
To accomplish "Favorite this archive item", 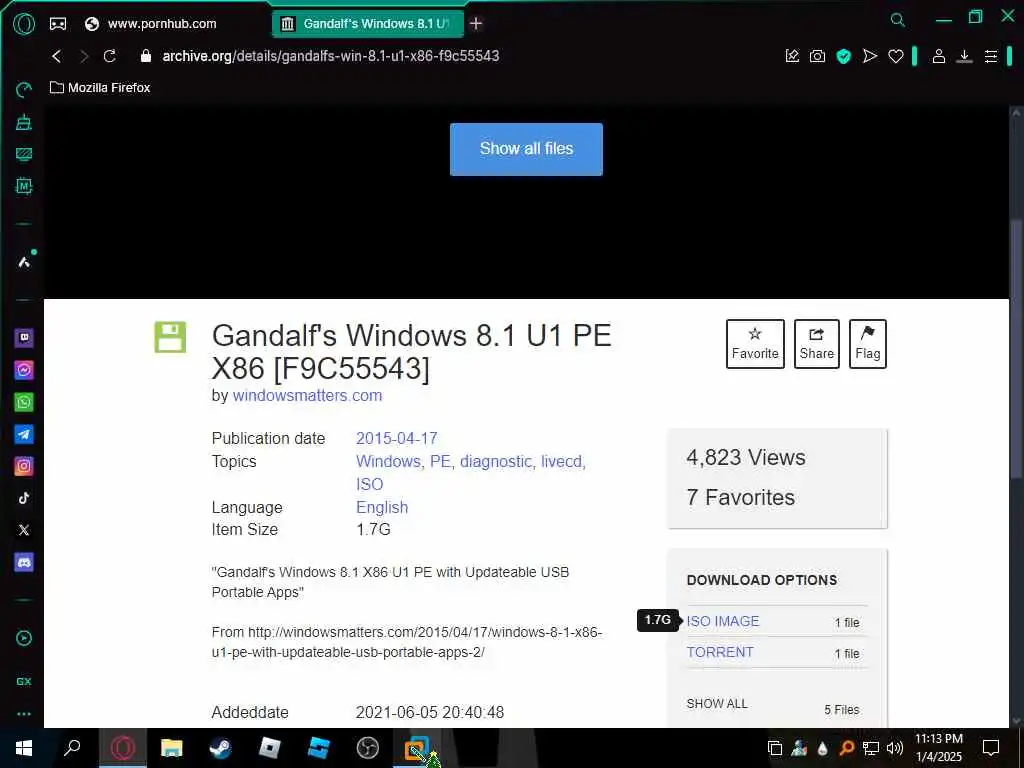I will click(755, 344).
